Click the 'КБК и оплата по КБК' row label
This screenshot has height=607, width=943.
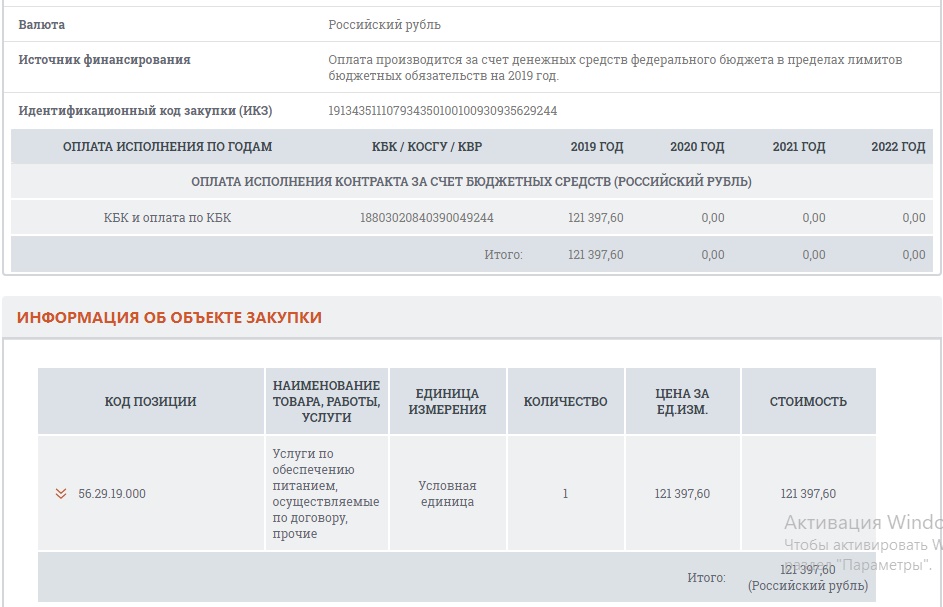point(167,218)
